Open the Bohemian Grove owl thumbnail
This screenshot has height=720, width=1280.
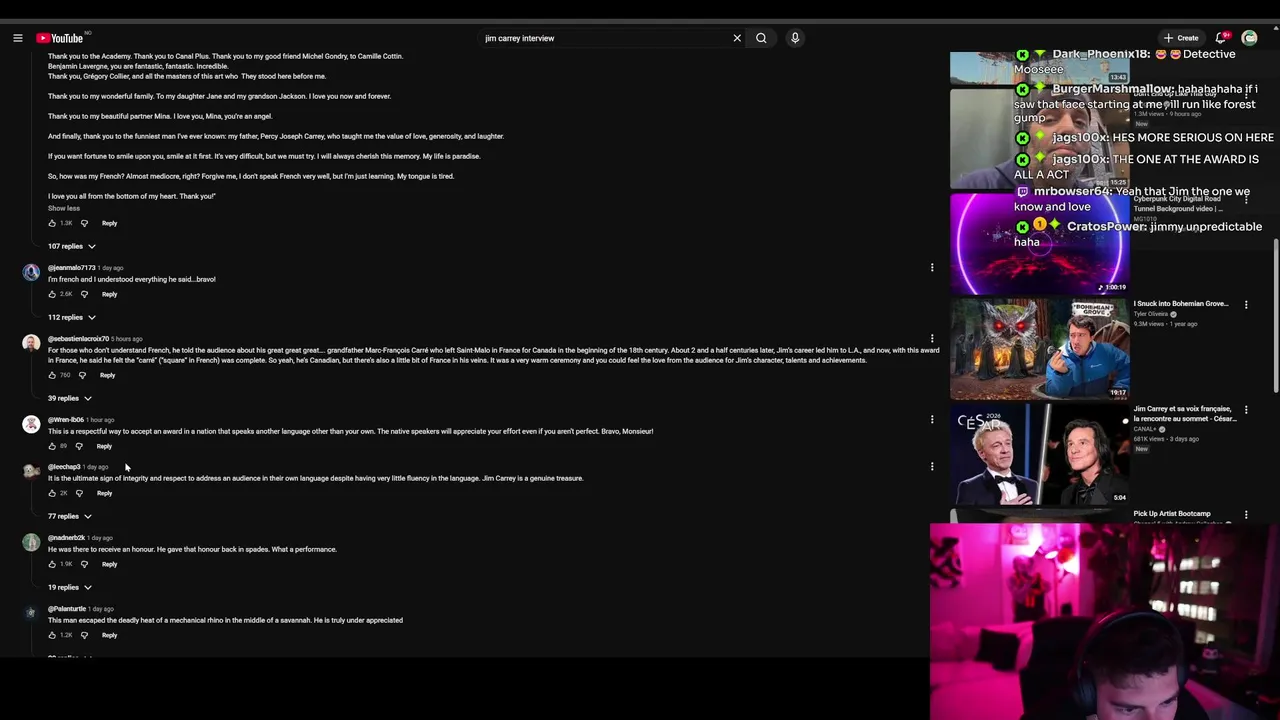coord(1040,348)
